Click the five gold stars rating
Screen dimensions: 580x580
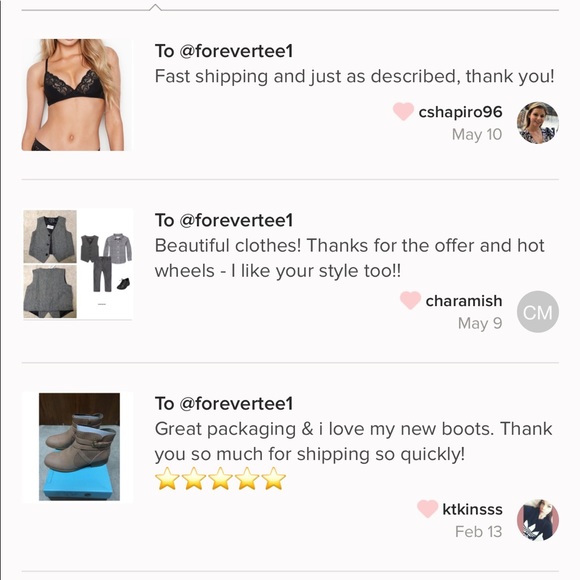click(220, 479)
